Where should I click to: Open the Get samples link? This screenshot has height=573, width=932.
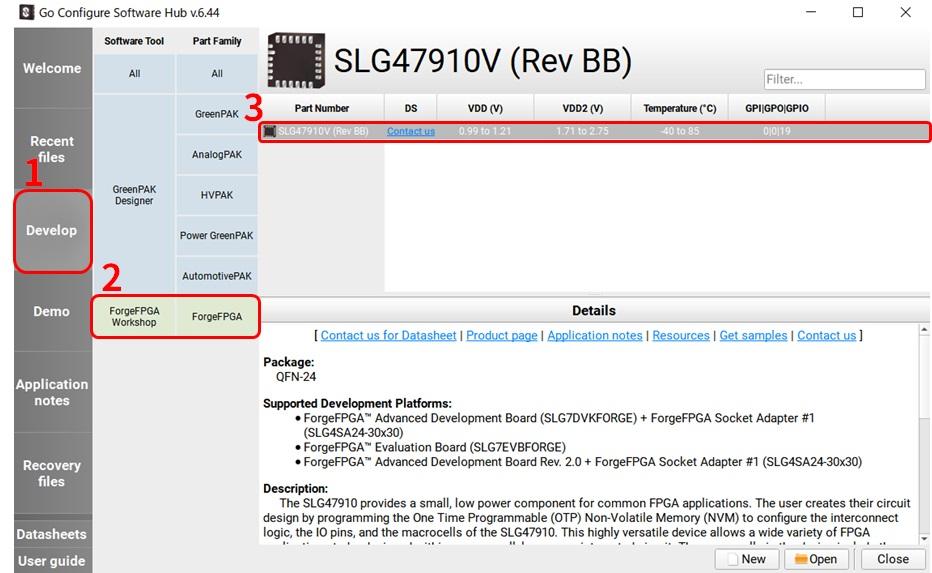coord(753,335)
